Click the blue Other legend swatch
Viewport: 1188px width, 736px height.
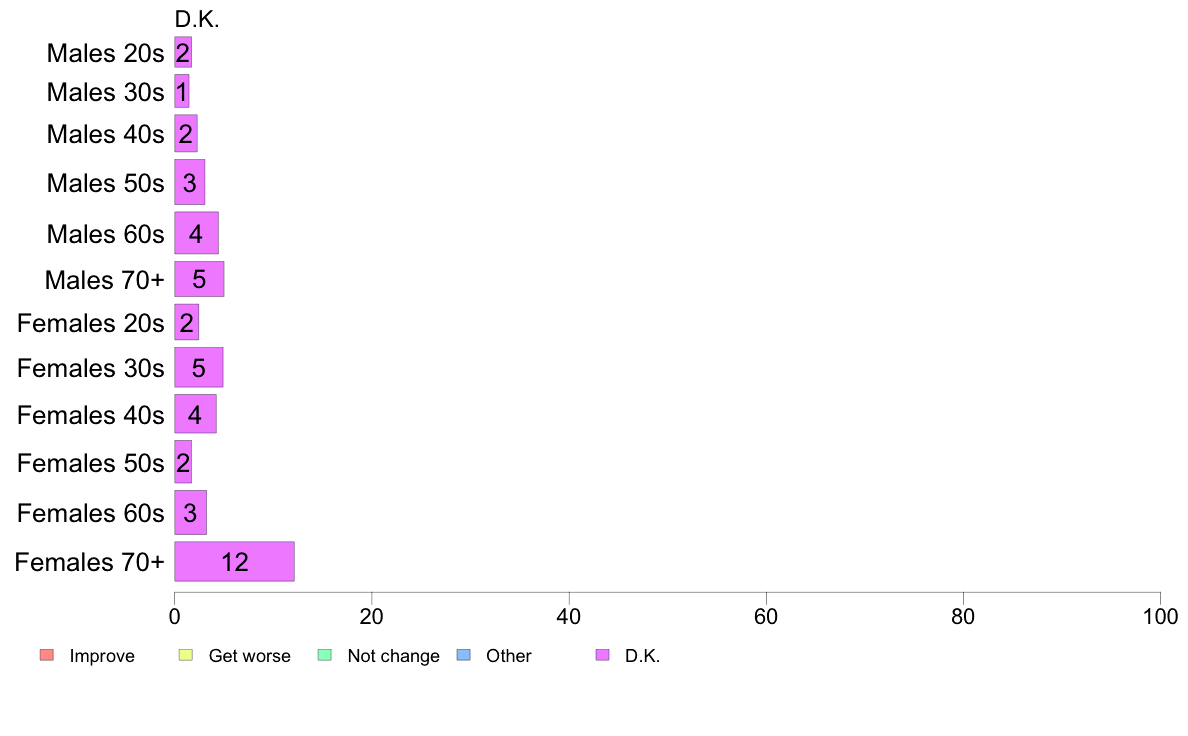[464, 655]
